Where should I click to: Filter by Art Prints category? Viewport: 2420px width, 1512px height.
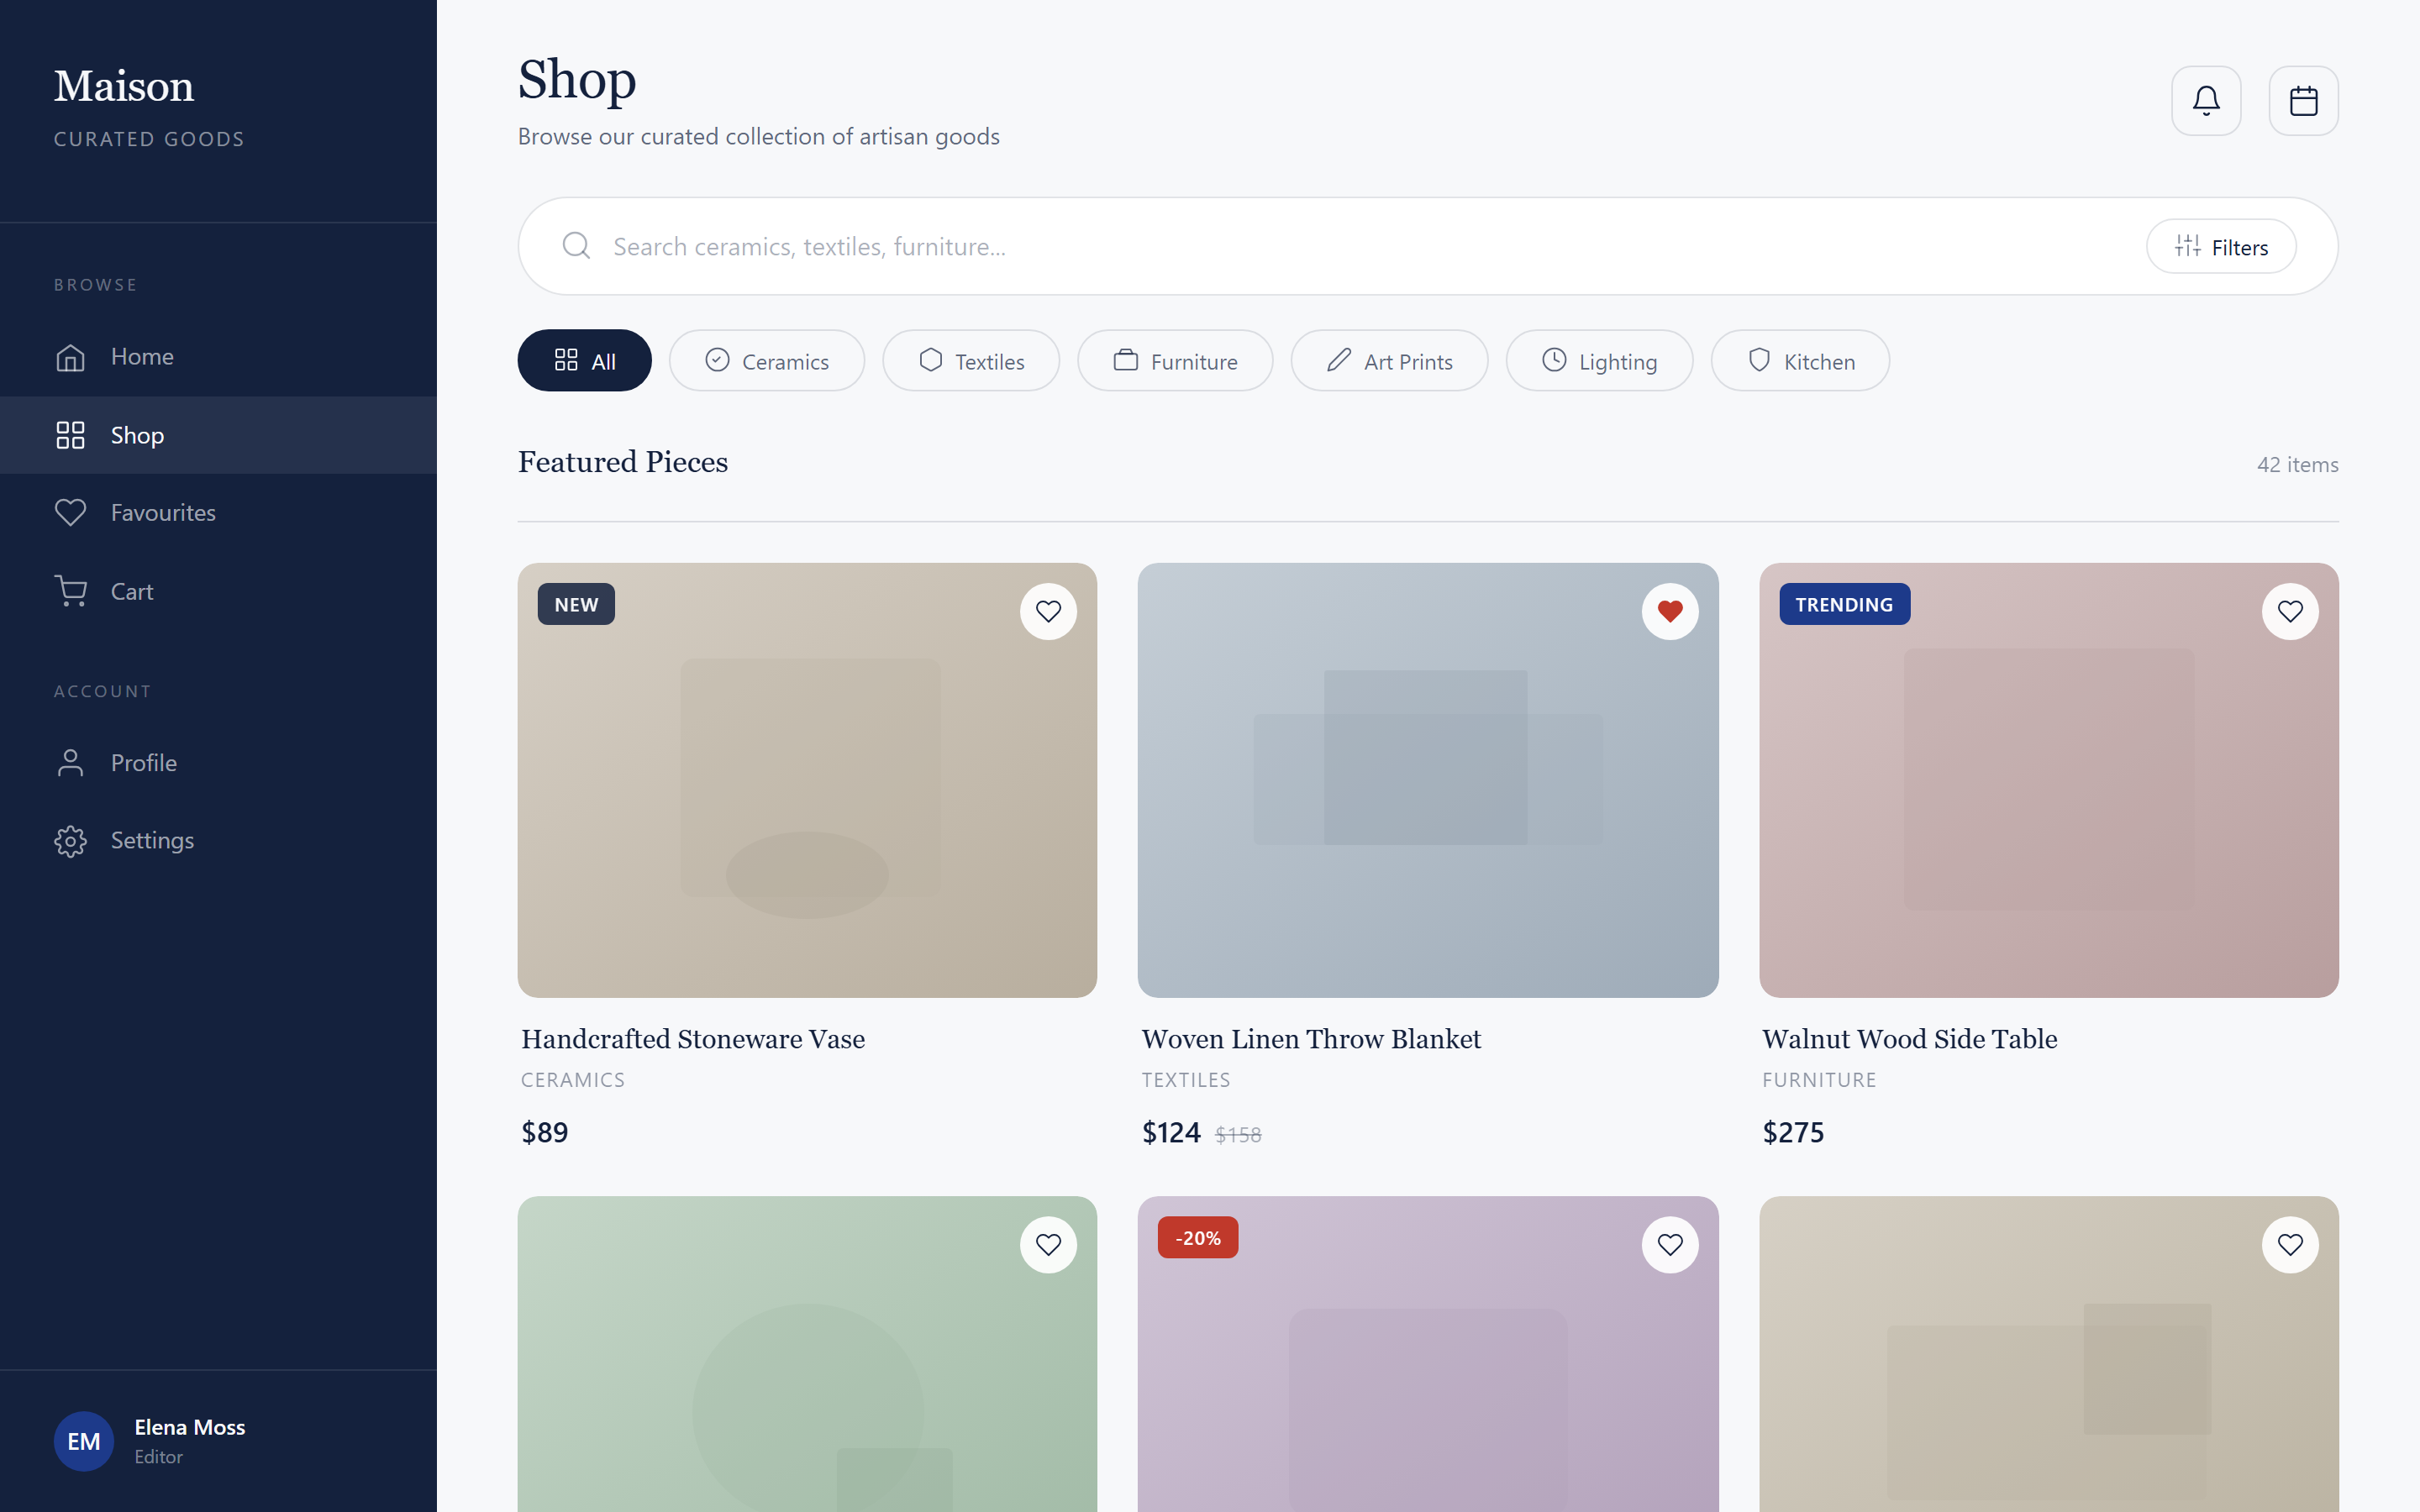coord(1389,360)
